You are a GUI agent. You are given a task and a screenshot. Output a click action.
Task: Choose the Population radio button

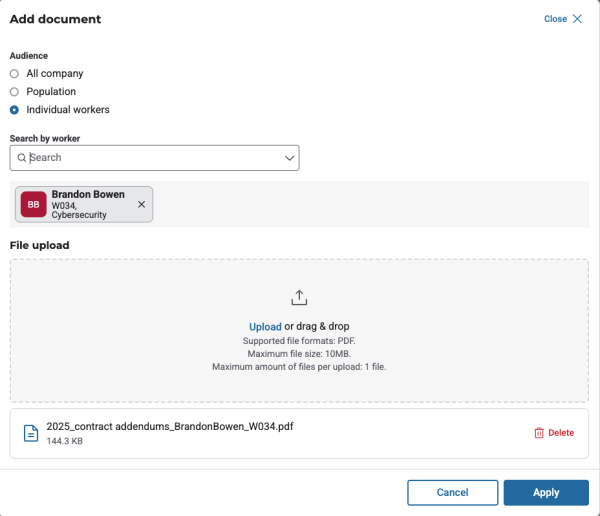pyautogui.click(x=14, y=91)
